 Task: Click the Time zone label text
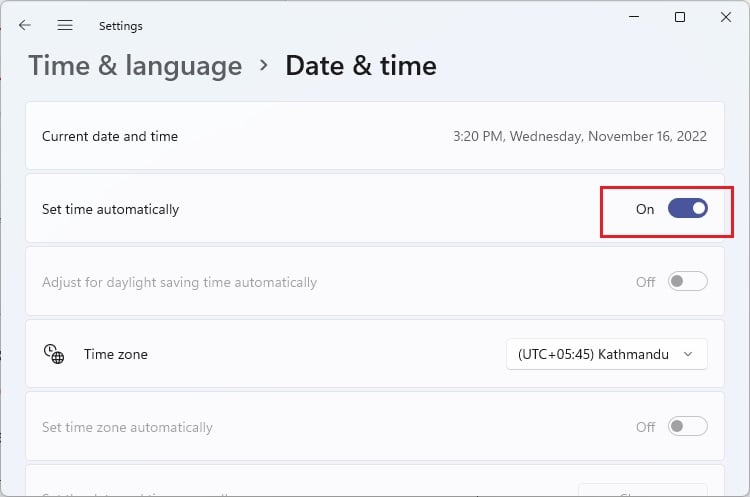pos(116,354)
